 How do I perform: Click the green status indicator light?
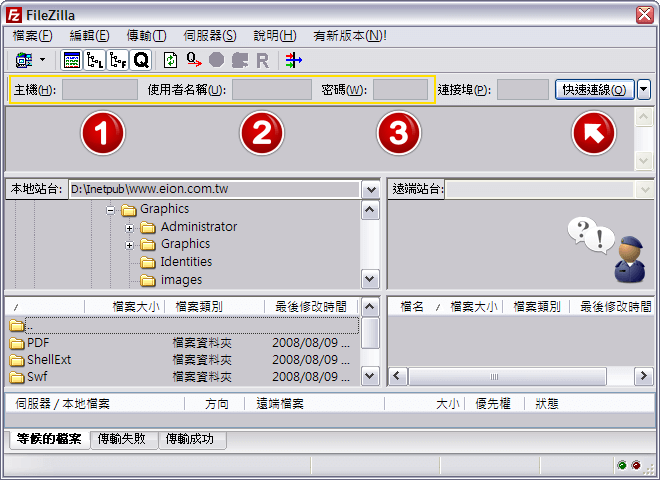tap(622, 465)
